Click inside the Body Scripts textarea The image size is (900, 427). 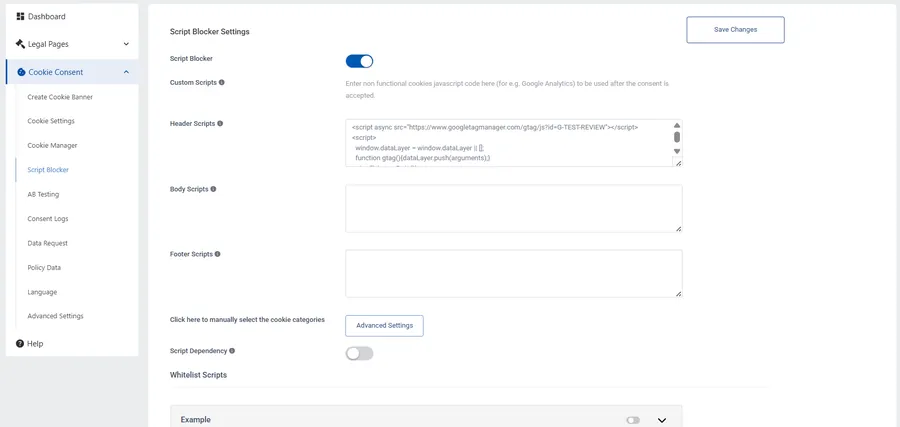514,208
